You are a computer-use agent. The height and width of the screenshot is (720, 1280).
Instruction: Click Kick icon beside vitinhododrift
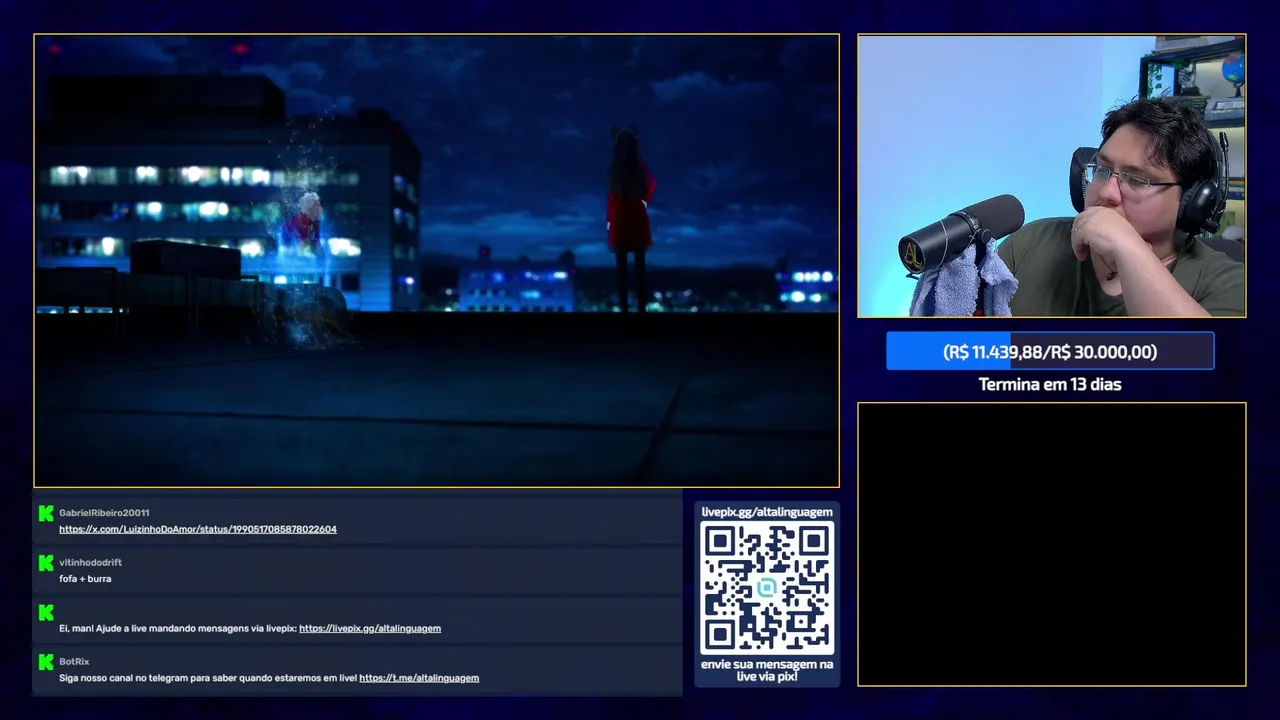[46, 563]
